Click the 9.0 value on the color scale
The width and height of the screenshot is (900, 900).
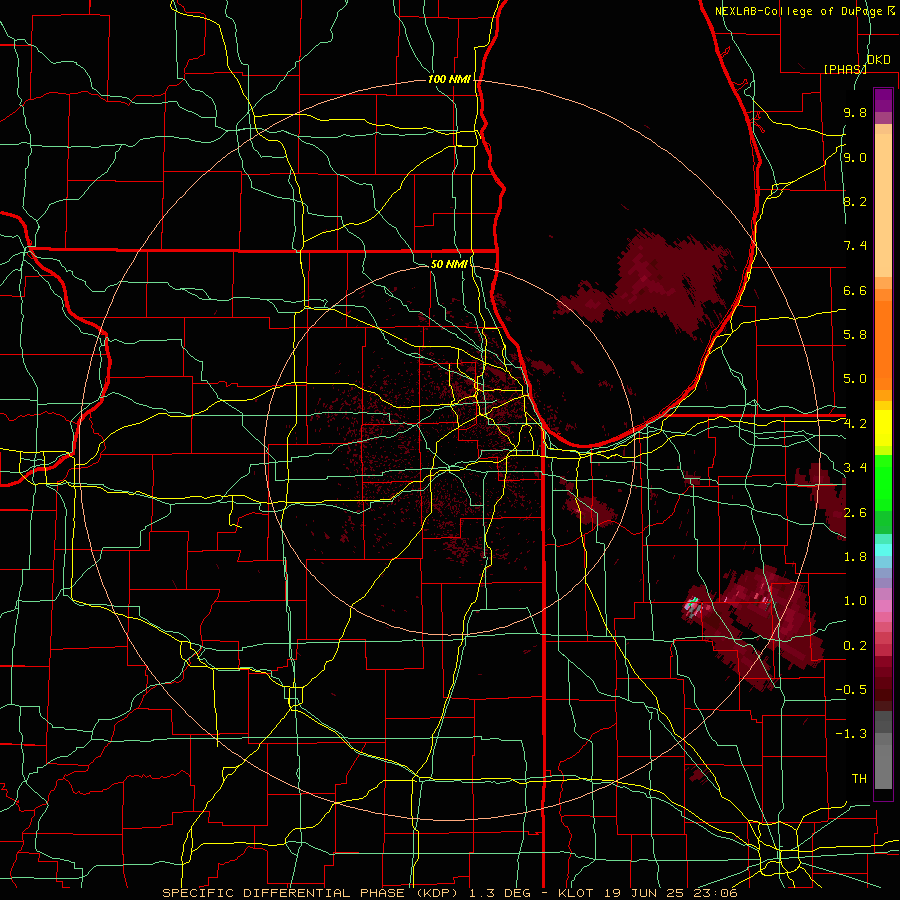pos(855,158)
